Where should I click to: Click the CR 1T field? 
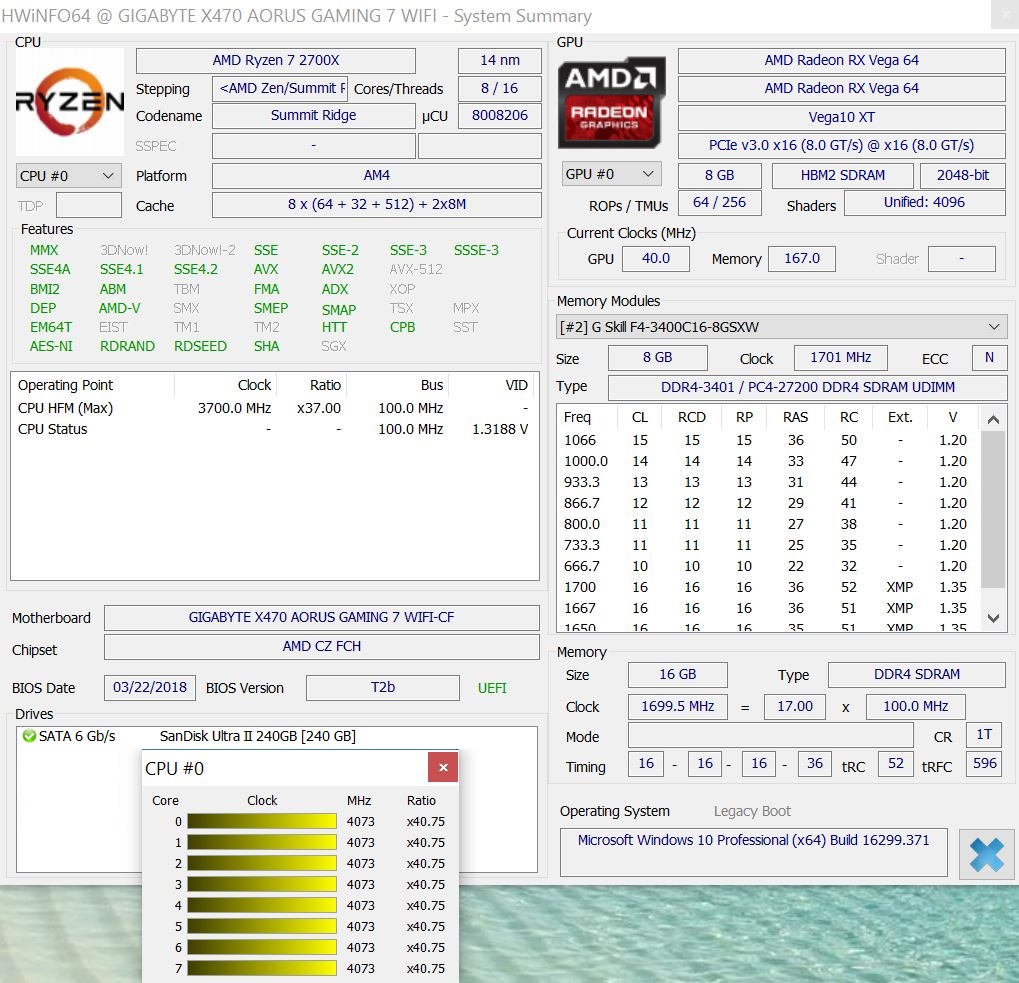tap(984, 735)
